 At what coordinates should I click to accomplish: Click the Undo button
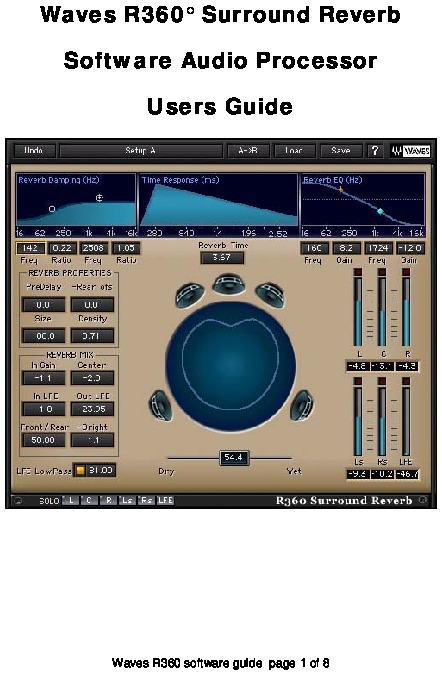pos(34,151)
